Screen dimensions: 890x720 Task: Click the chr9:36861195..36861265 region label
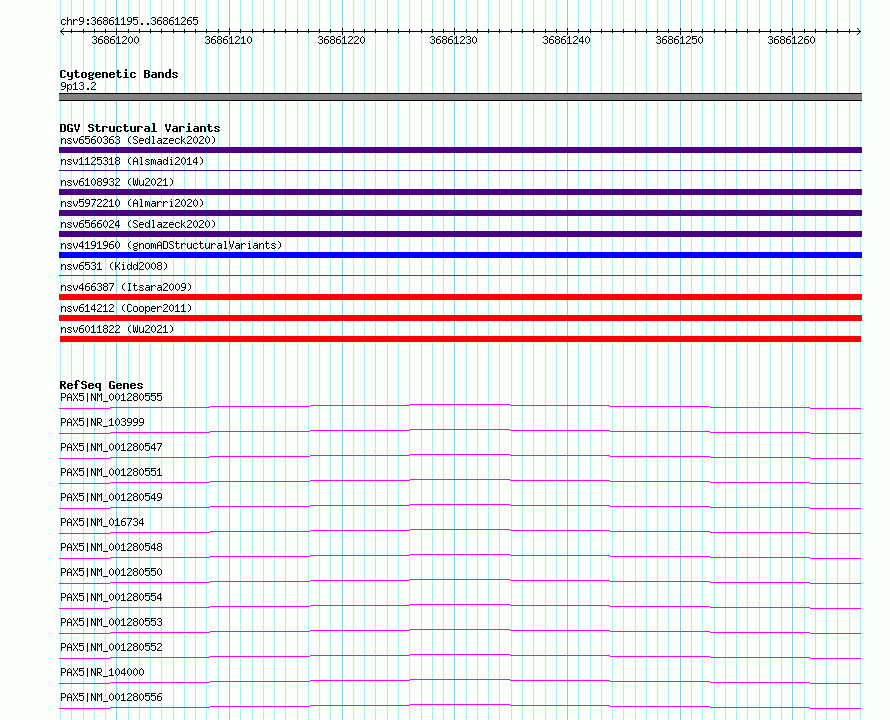tap(129, 21)
